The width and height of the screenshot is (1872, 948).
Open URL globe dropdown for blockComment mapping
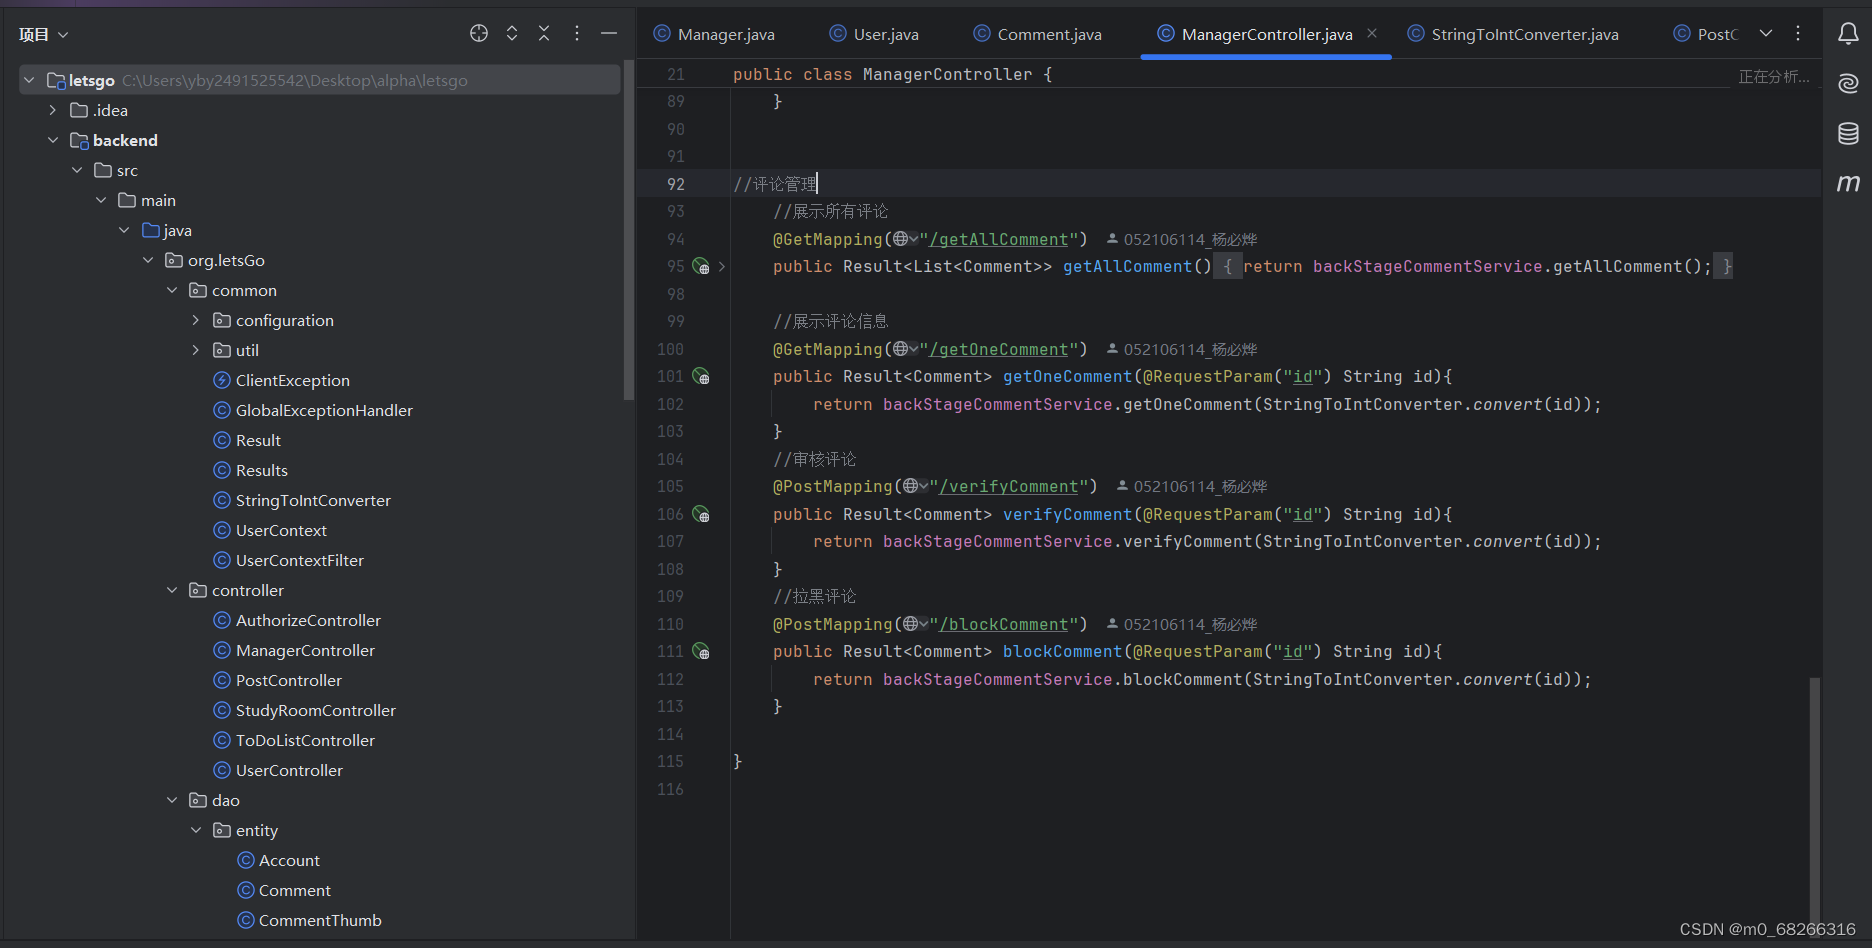(x=915, y=624)
